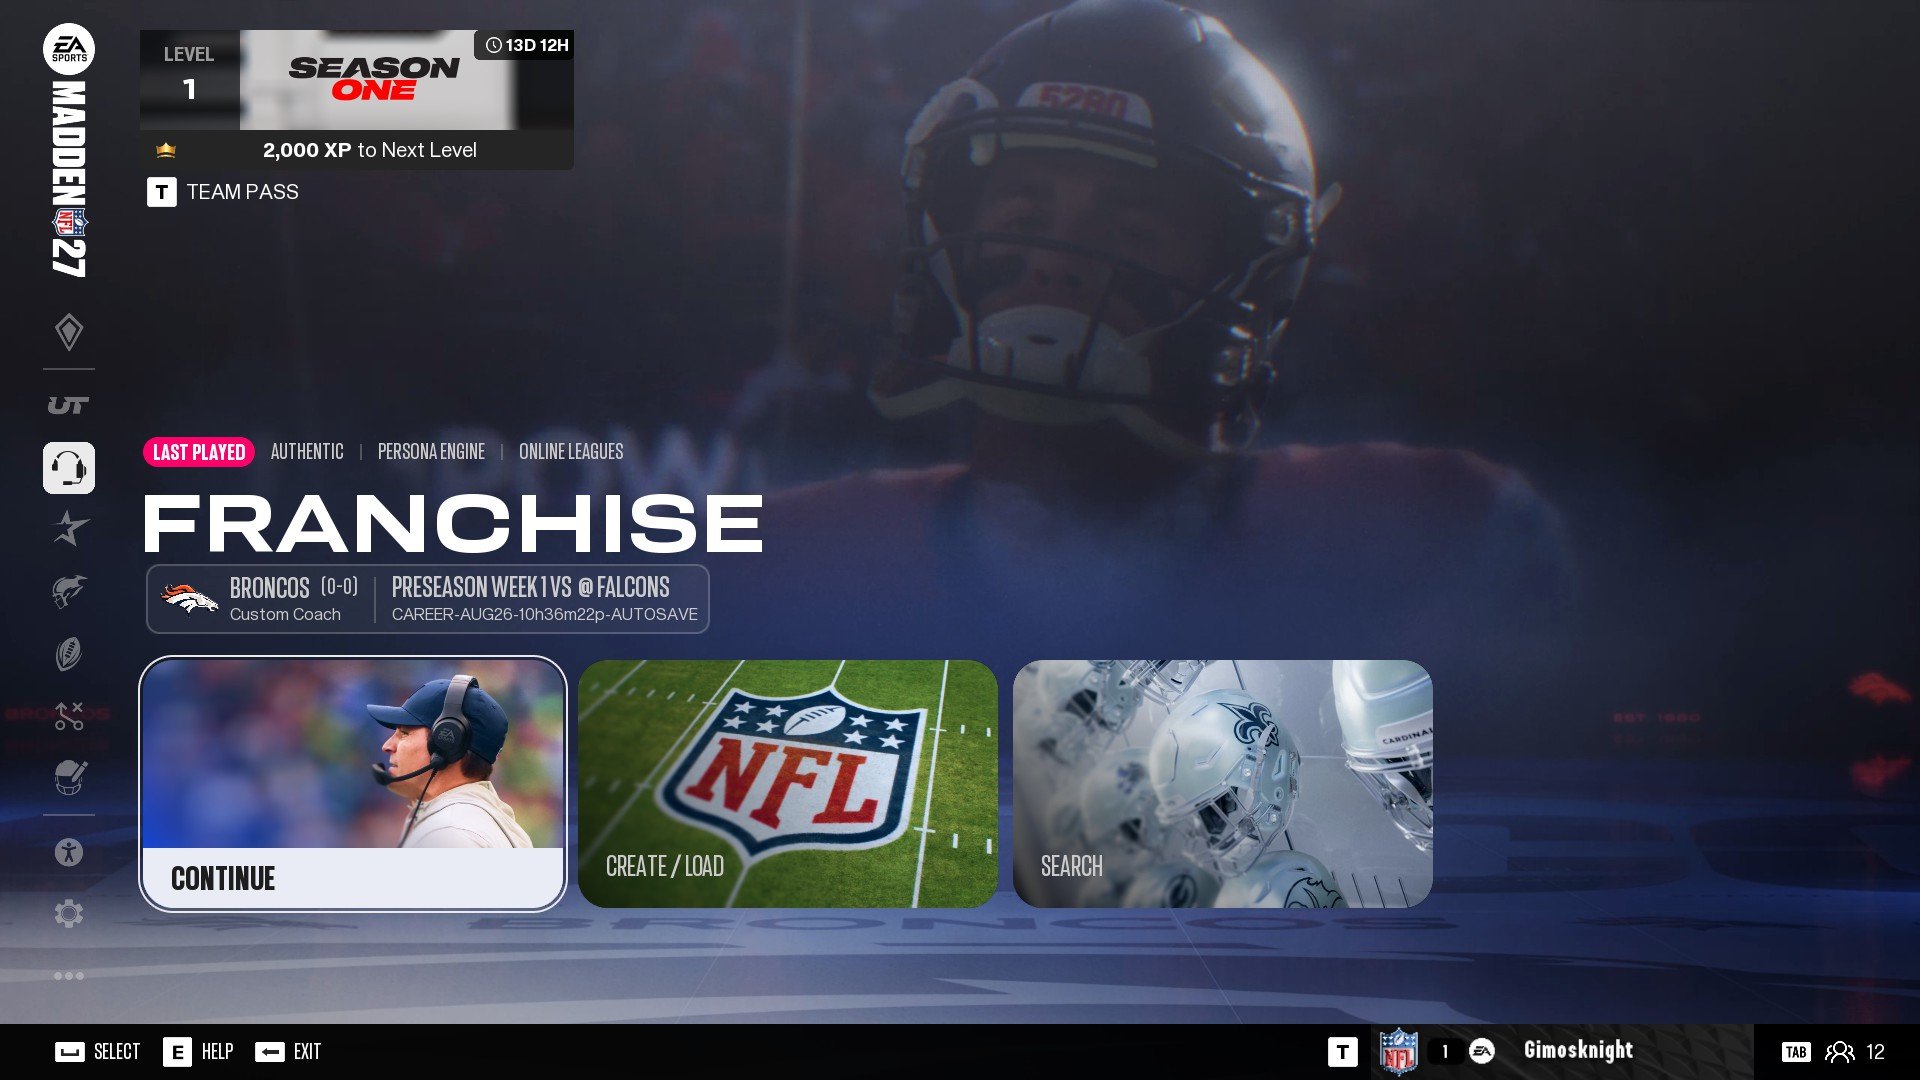Click the Gimosknight username
Image resolution: width=1920 pixels, height=1080 pixels.
pyautogui.click(x=1578, y=1050)
